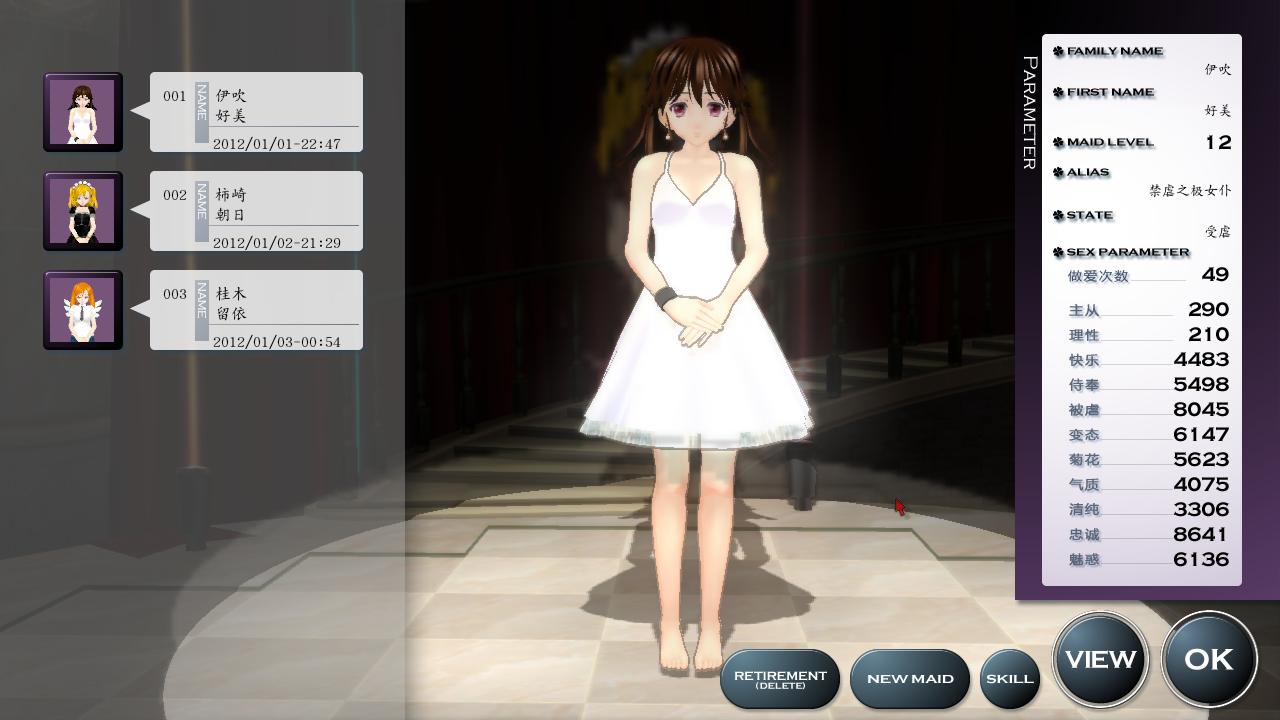Click the parameter value 6136
This screenshot has width=1280, height=720.
pos(1202,559)
